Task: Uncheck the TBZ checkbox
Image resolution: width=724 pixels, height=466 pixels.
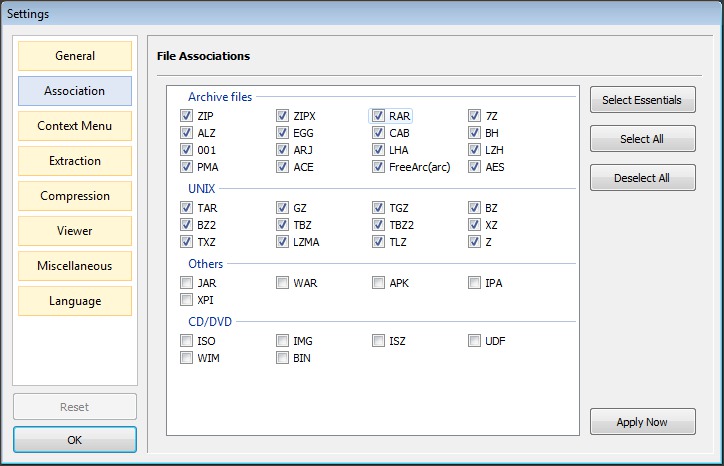Action: 283,225
